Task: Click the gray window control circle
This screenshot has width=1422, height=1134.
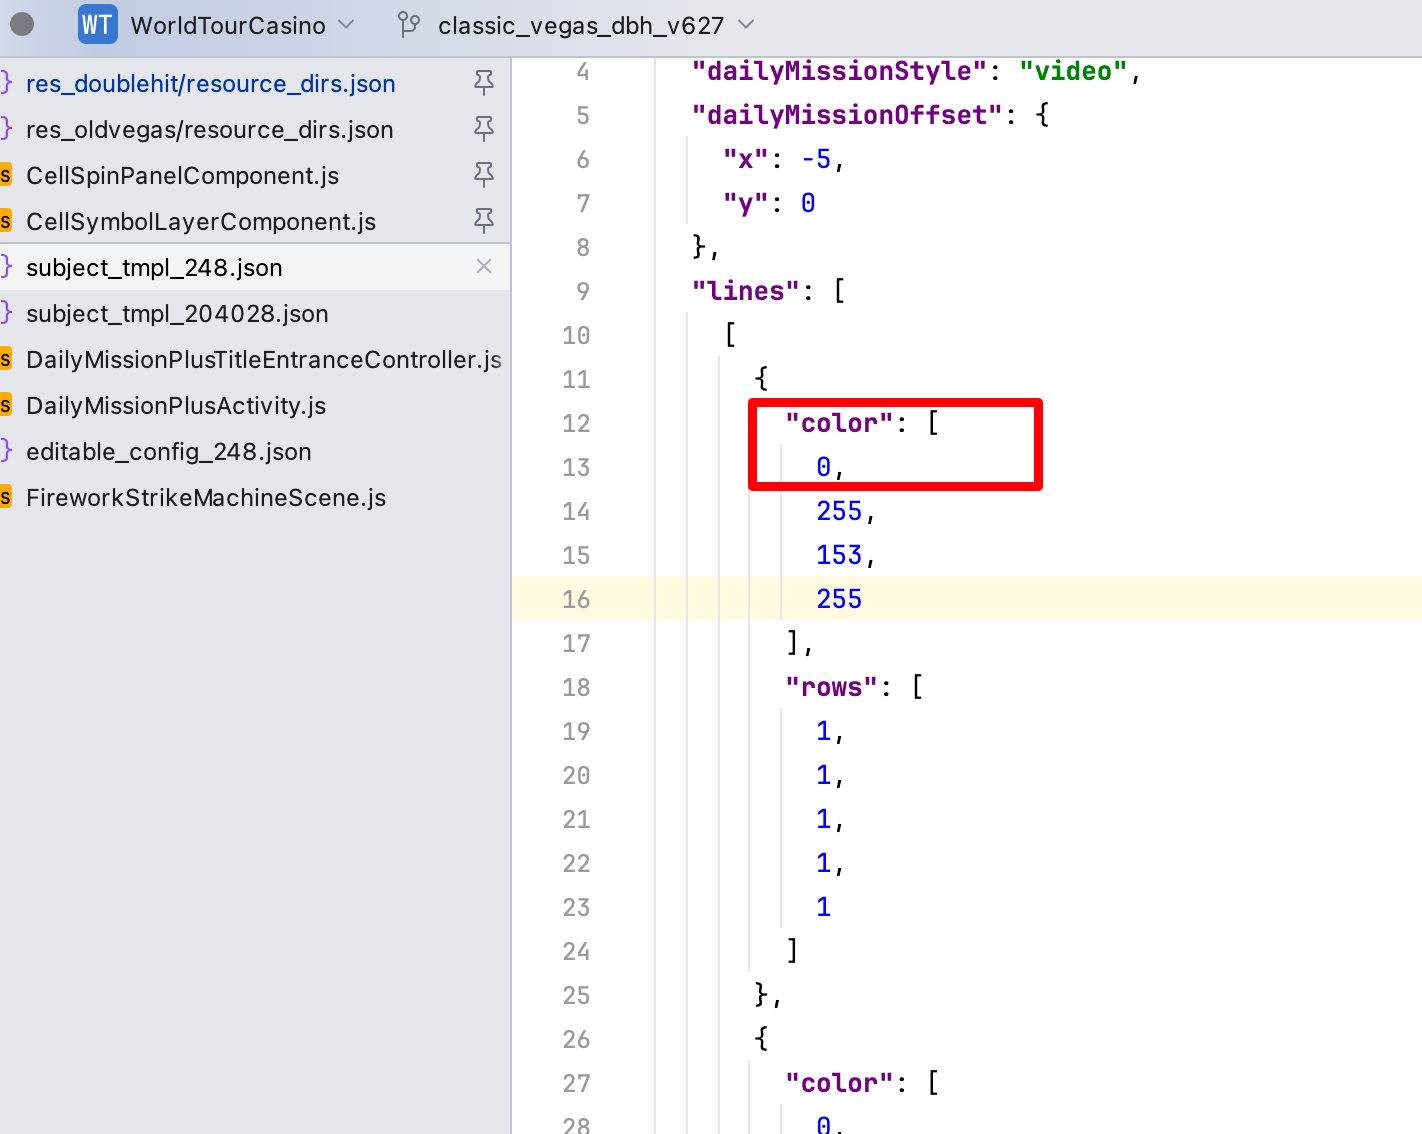Action: click(x=22, y=24)
